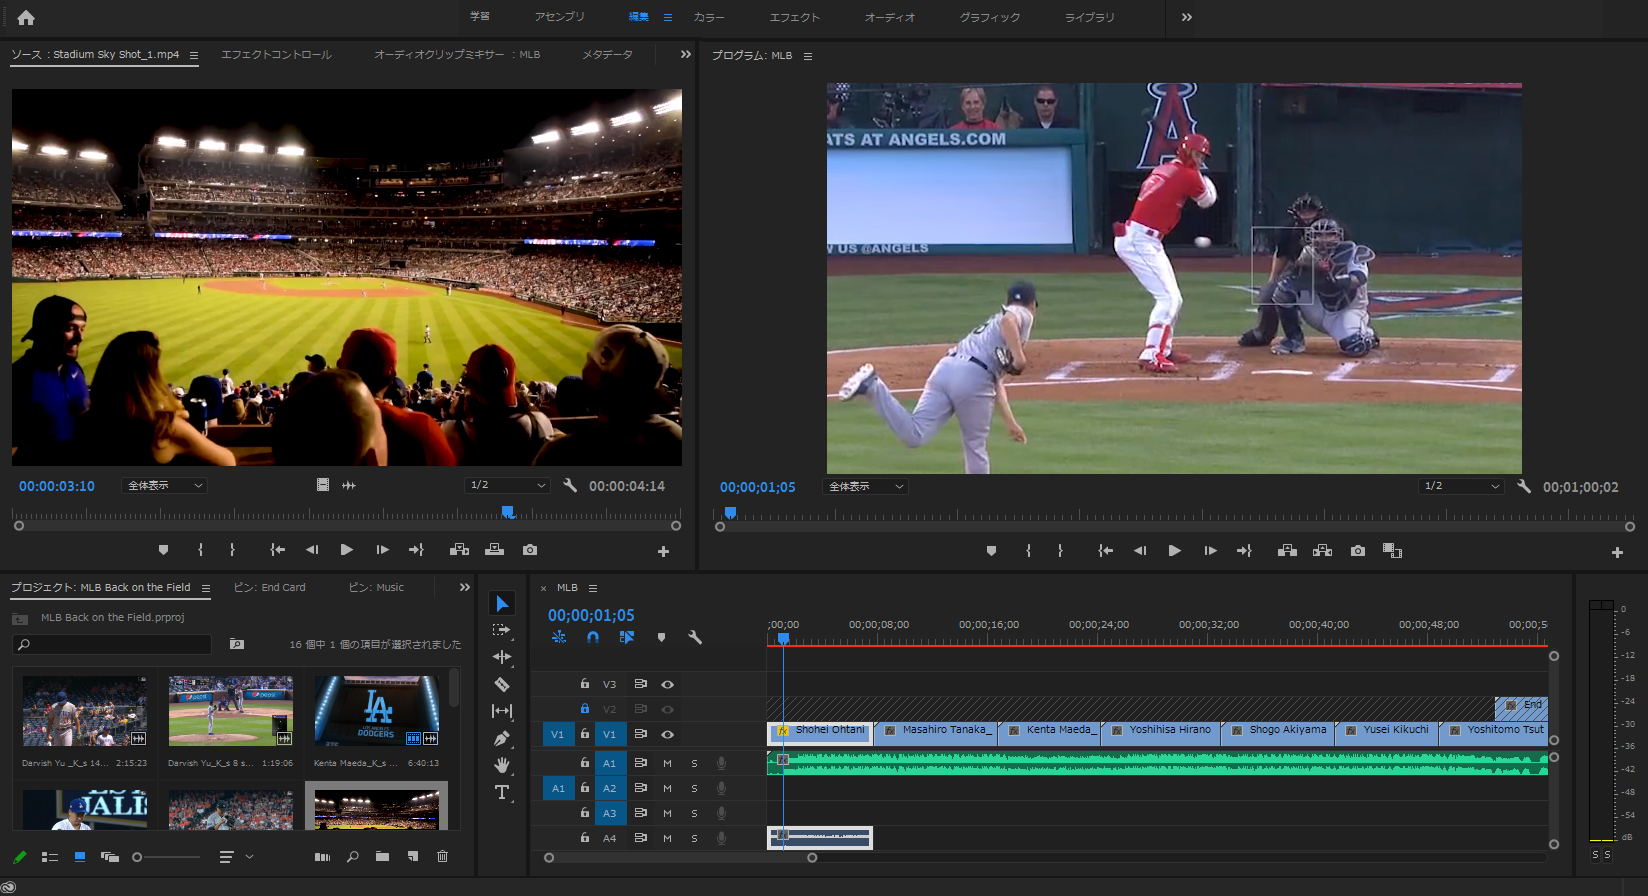The height and width of the screenshot is (896, 1648).
Task: Select the Type tool
Action: (502, 792)
